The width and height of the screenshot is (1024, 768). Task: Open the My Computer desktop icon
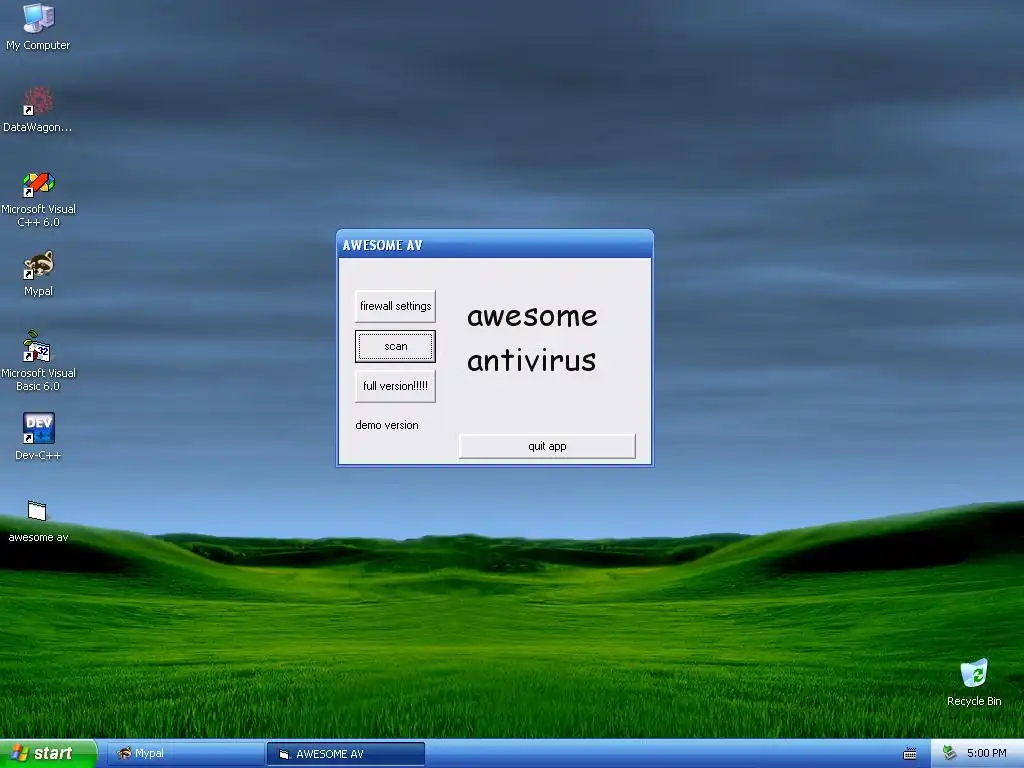coord(38,27)
